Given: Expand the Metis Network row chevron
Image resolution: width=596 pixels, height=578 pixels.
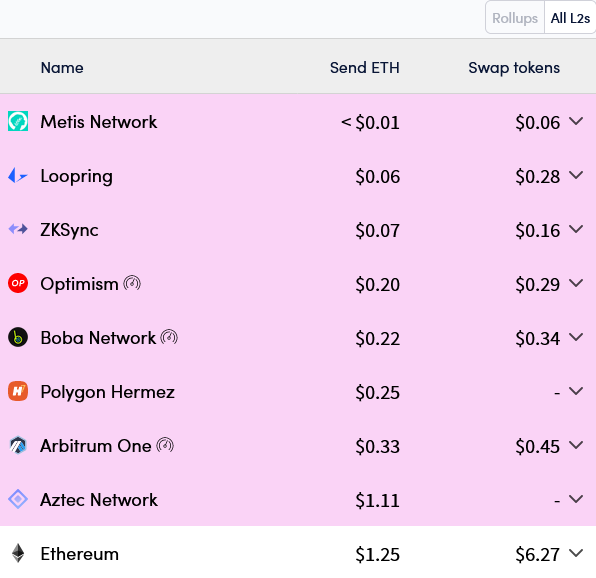Looking at the screenshot, I should click(576, 121).
